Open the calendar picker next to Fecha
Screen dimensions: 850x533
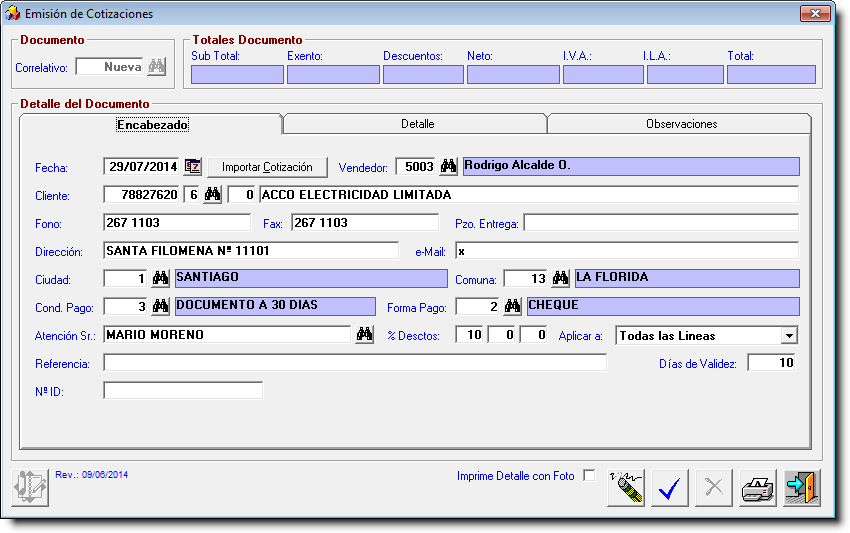pos(192,166)
